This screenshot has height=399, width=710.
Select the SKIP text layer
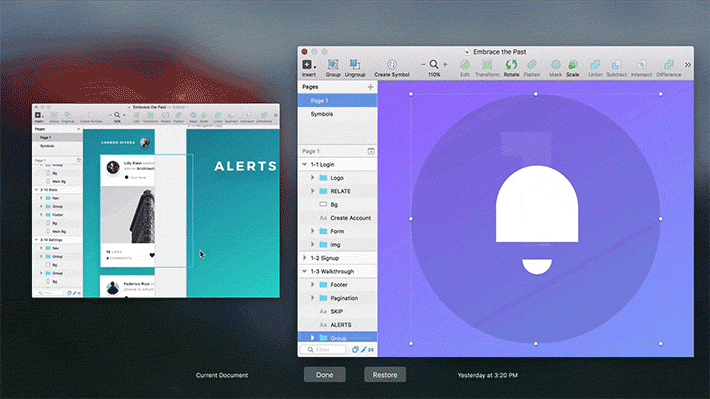(337, 312)
